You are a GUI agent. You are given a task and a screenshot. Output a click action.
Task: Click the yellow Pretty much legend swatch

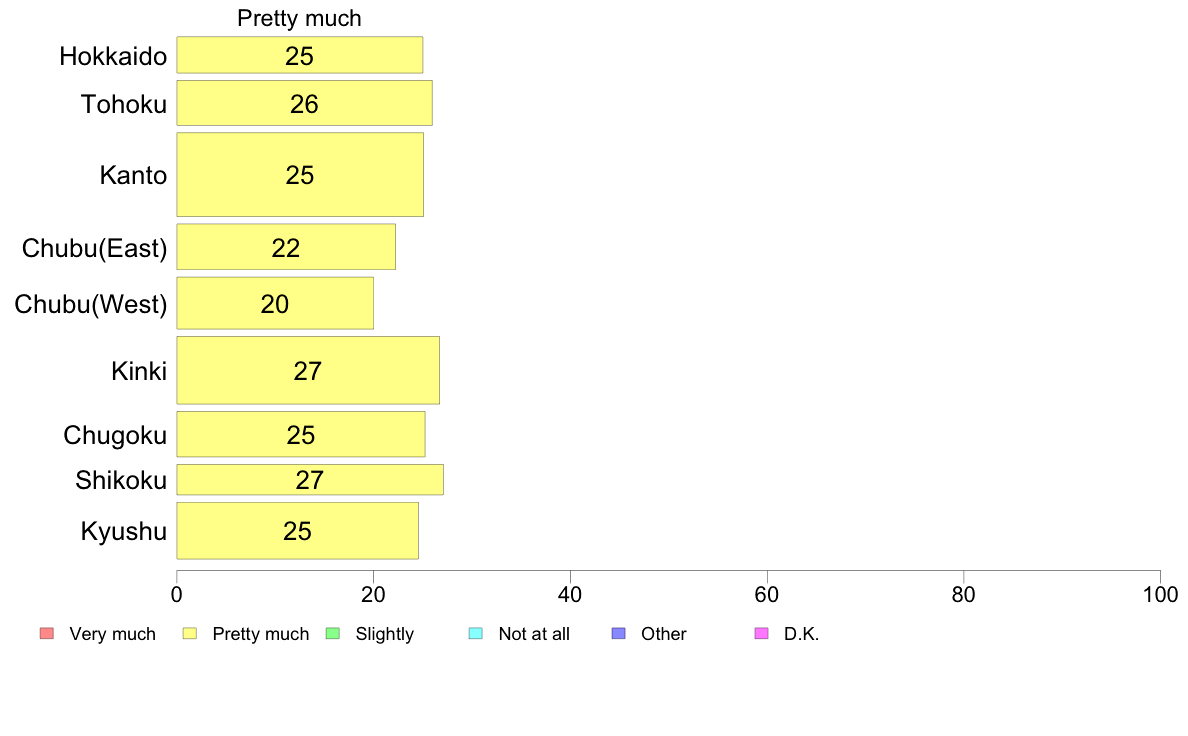(189, 633)
